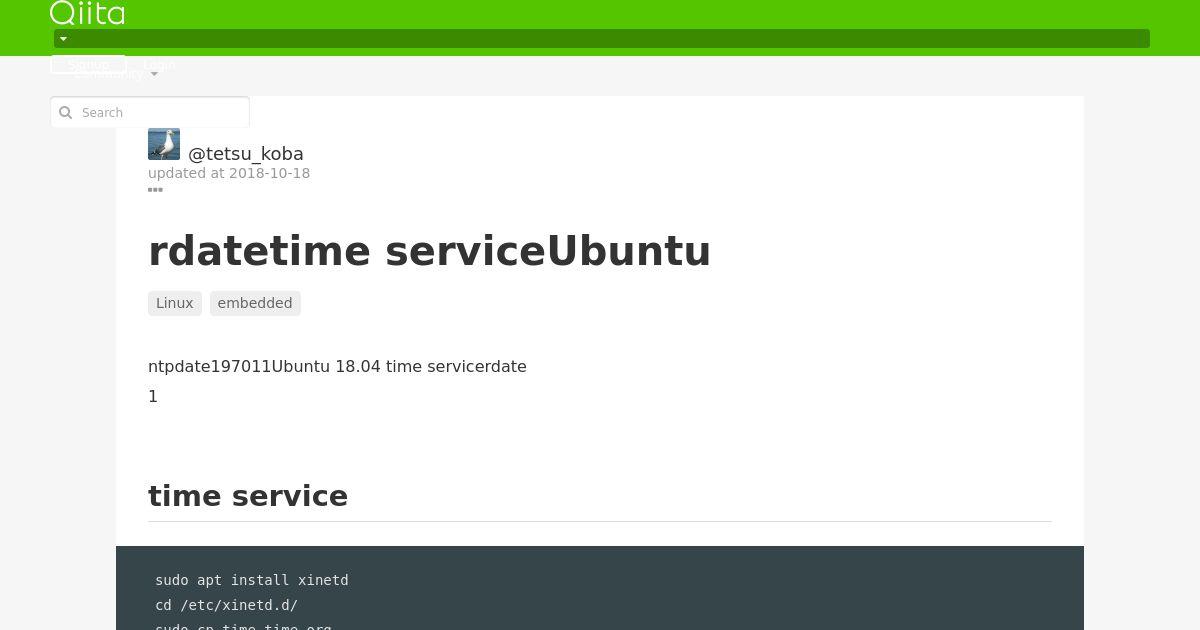Click the ntpdate Ubuntu 18.04 paragraph
This screenshot has width=1200, height=630.
coord(337,366)
